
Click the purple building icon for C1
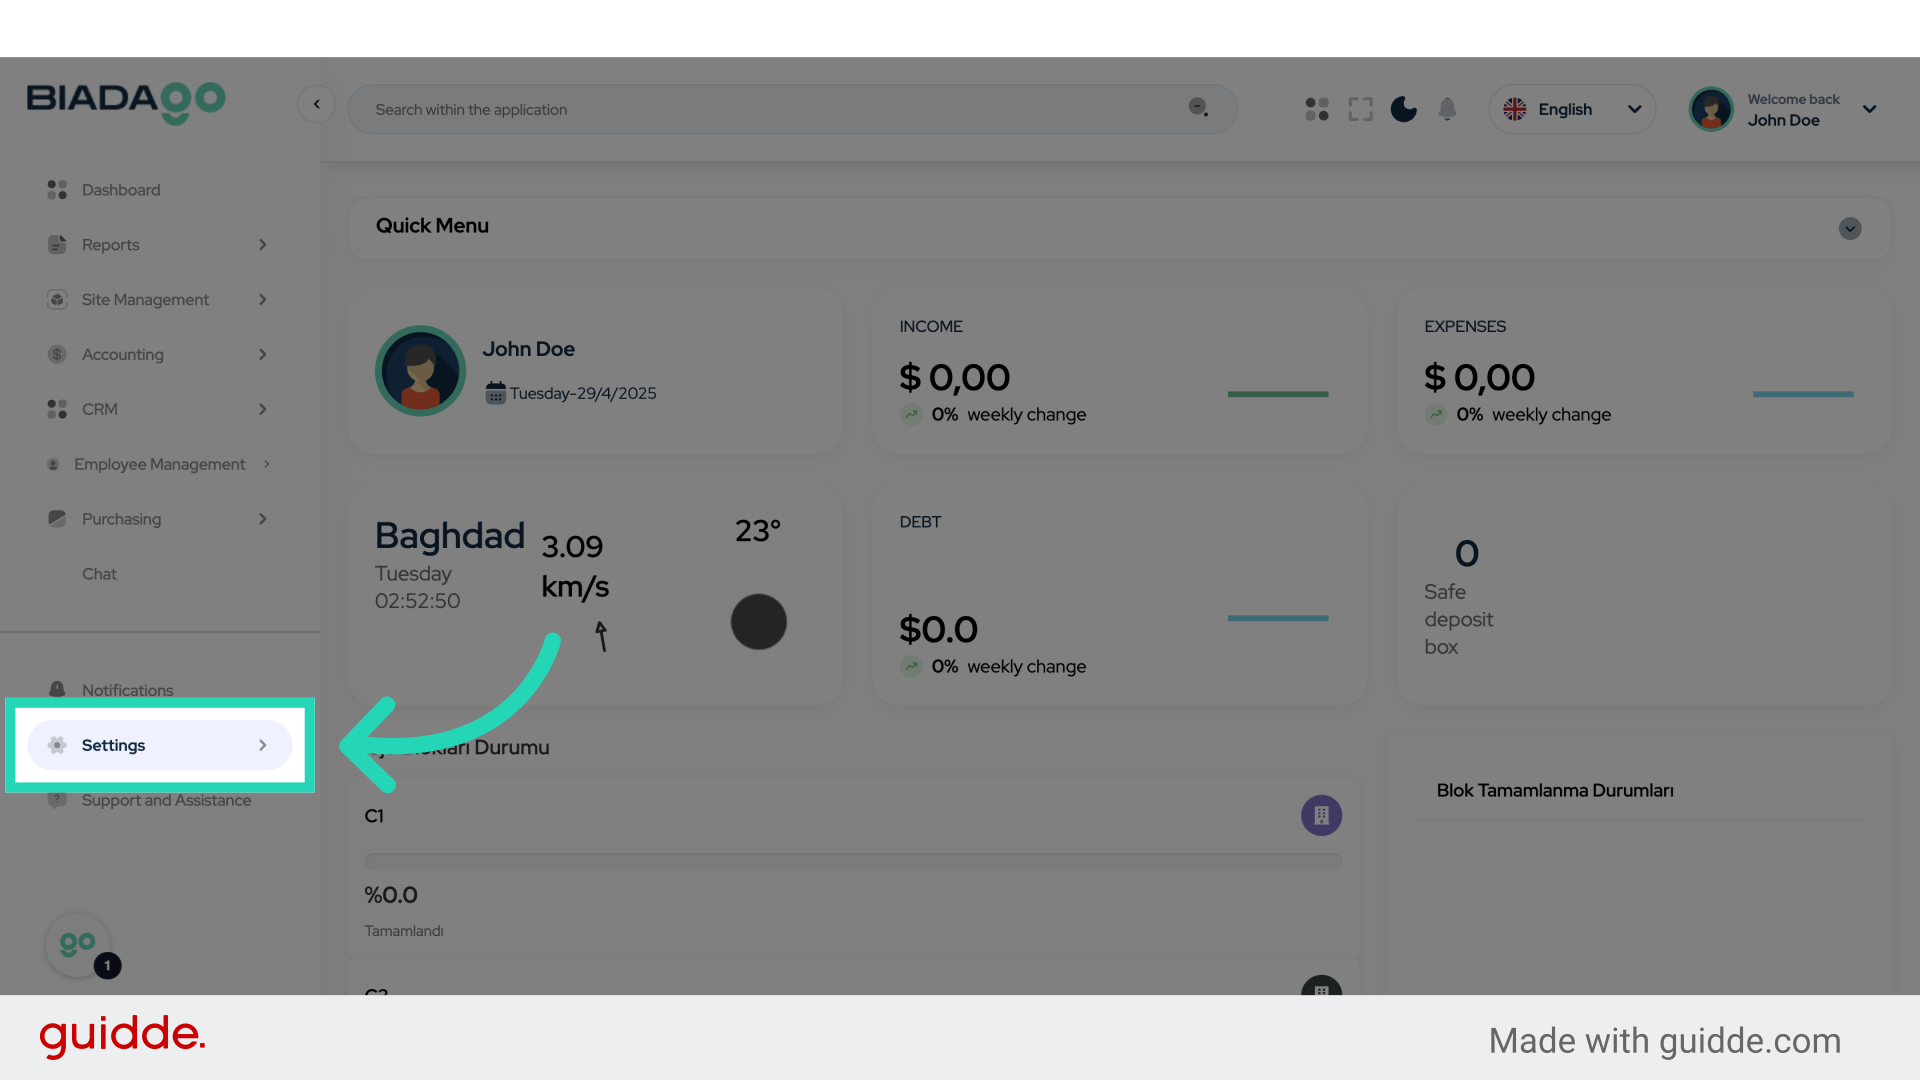[1321, 815]
